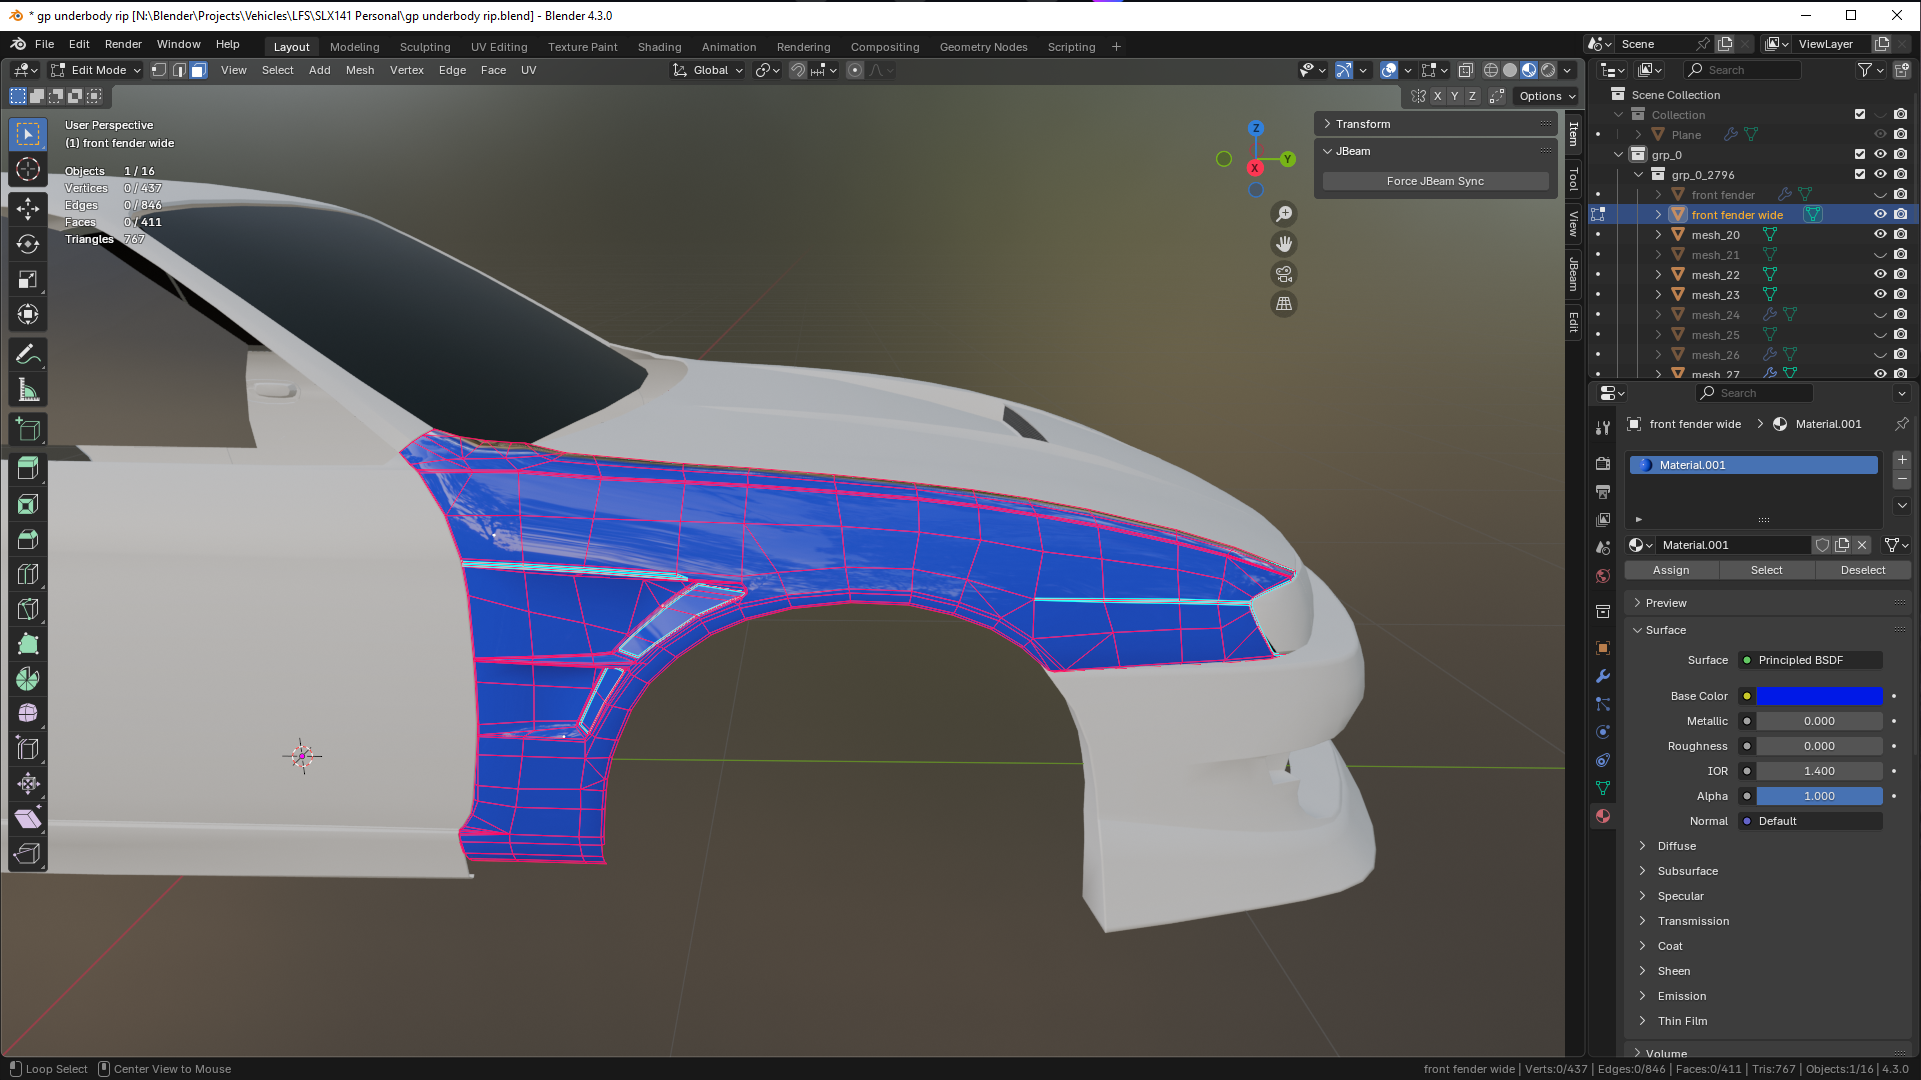Click the Force JBeam Sync button
Screen dimensions: 1921x1080
coord(1434,181)
